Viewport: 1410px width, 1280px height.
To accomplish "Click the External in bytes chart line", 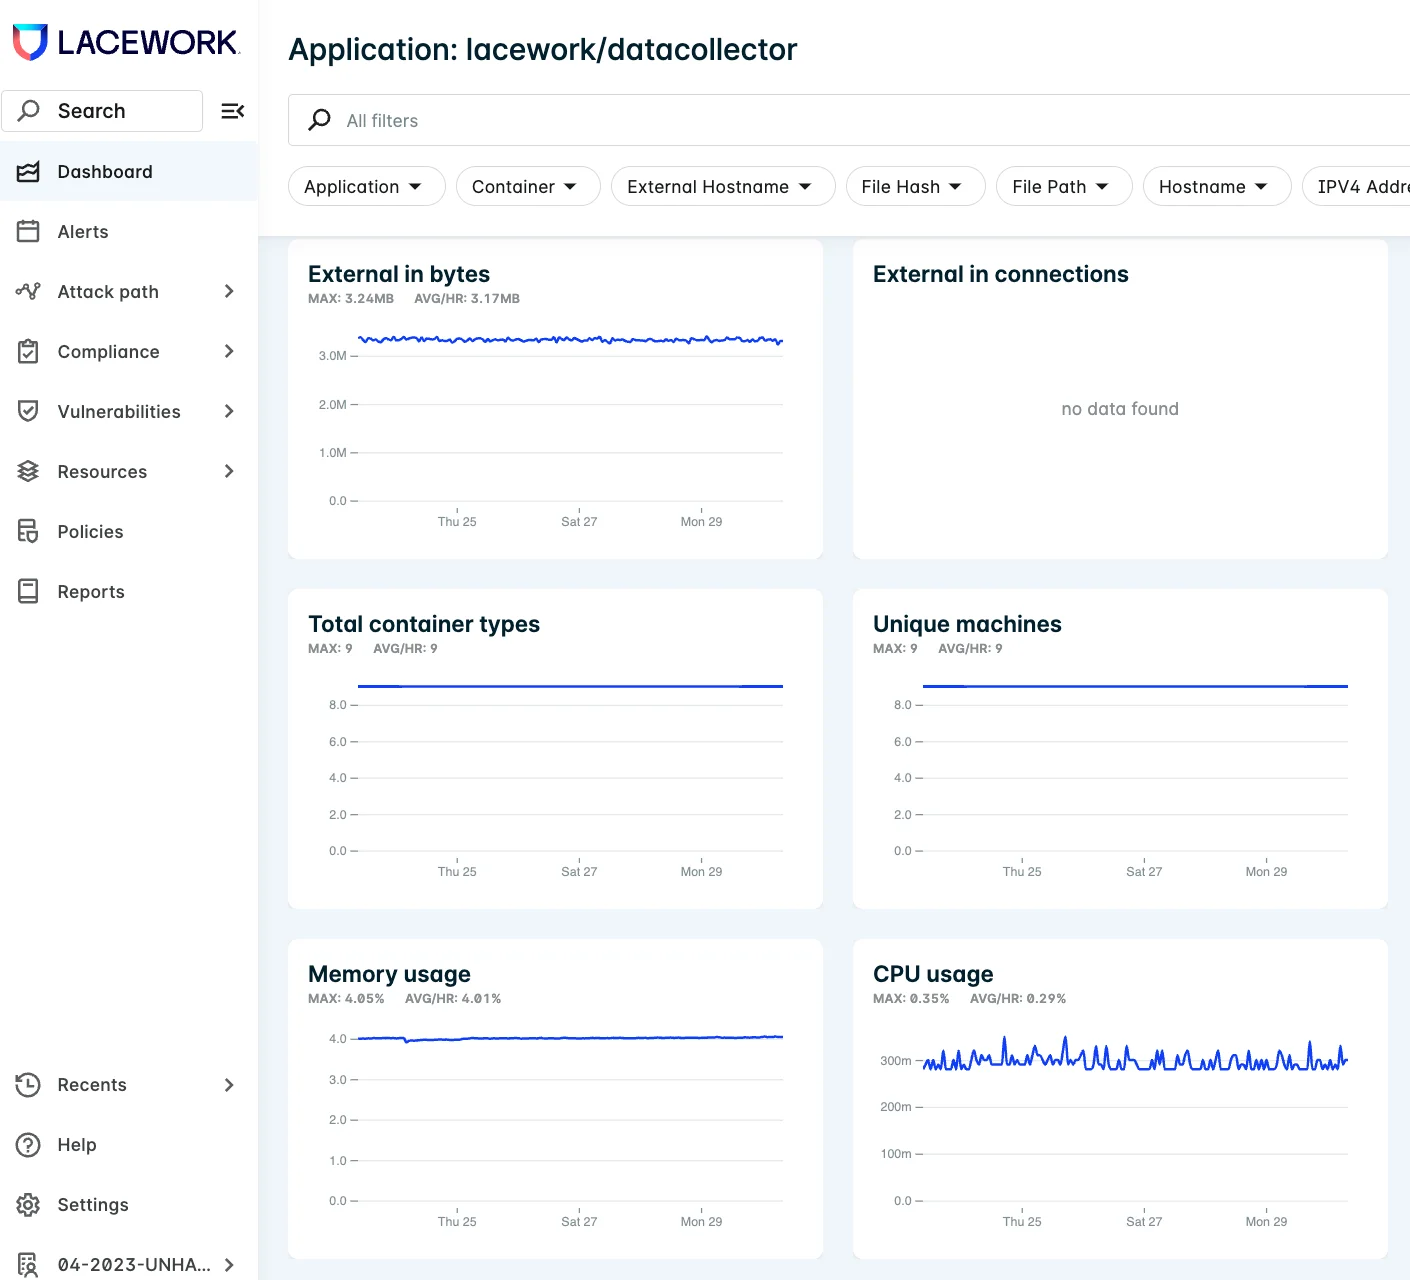I will 570,340.
